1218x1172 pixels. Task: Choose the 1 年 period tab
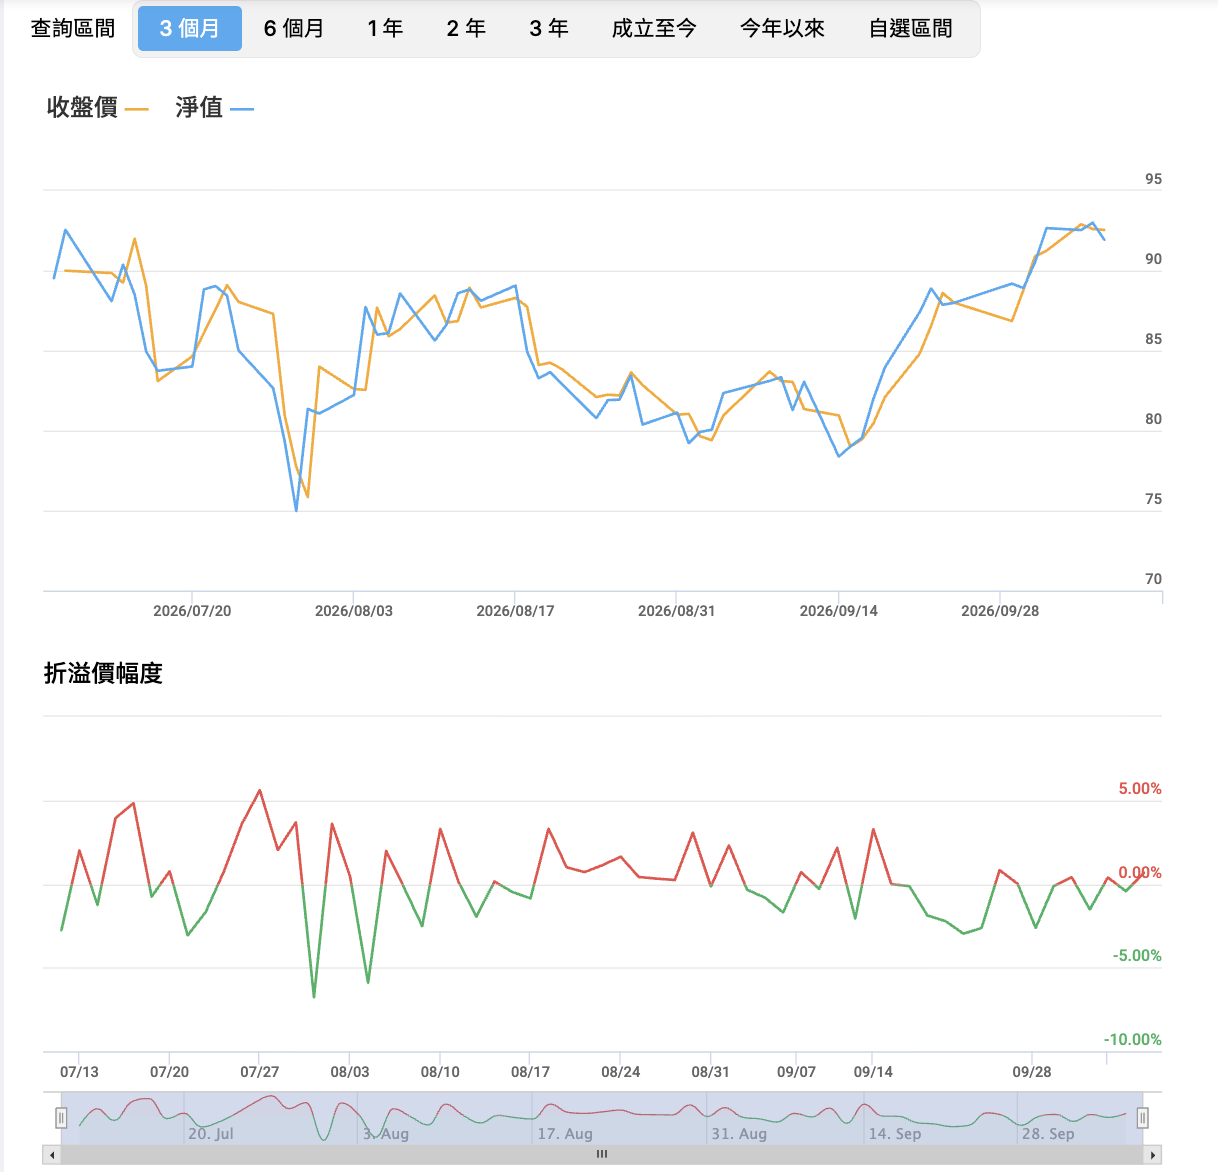pyautogui.click(x=385, y=29)
